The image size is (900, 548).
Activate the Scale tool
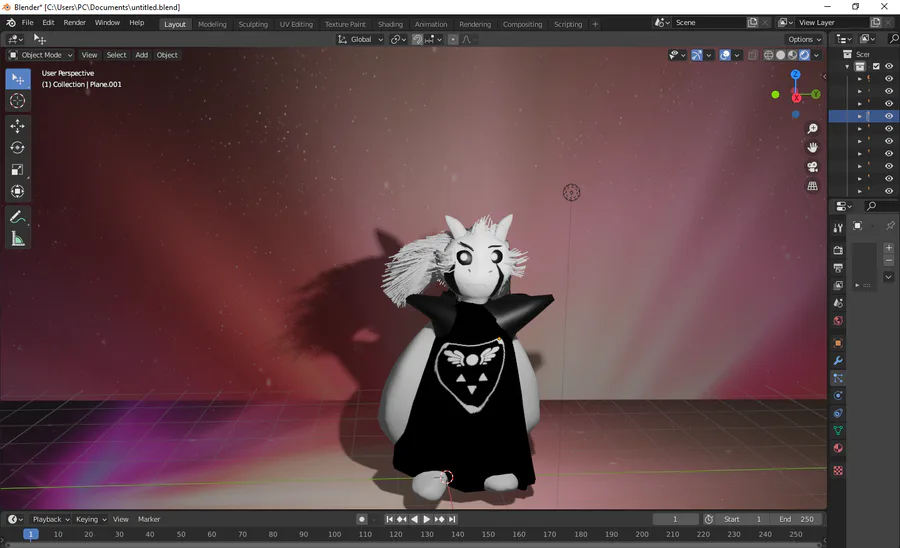[x=18, y=169]
